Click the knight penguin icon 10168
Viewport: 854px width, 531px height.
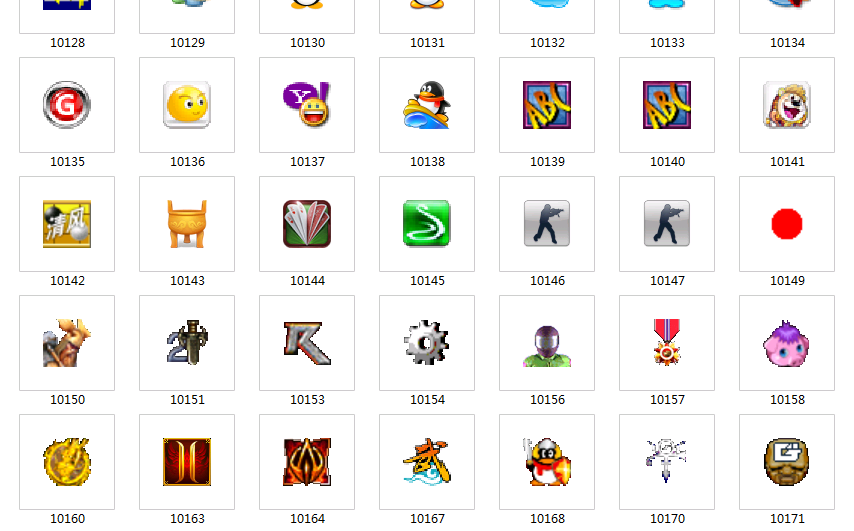[x=547, y=462]
